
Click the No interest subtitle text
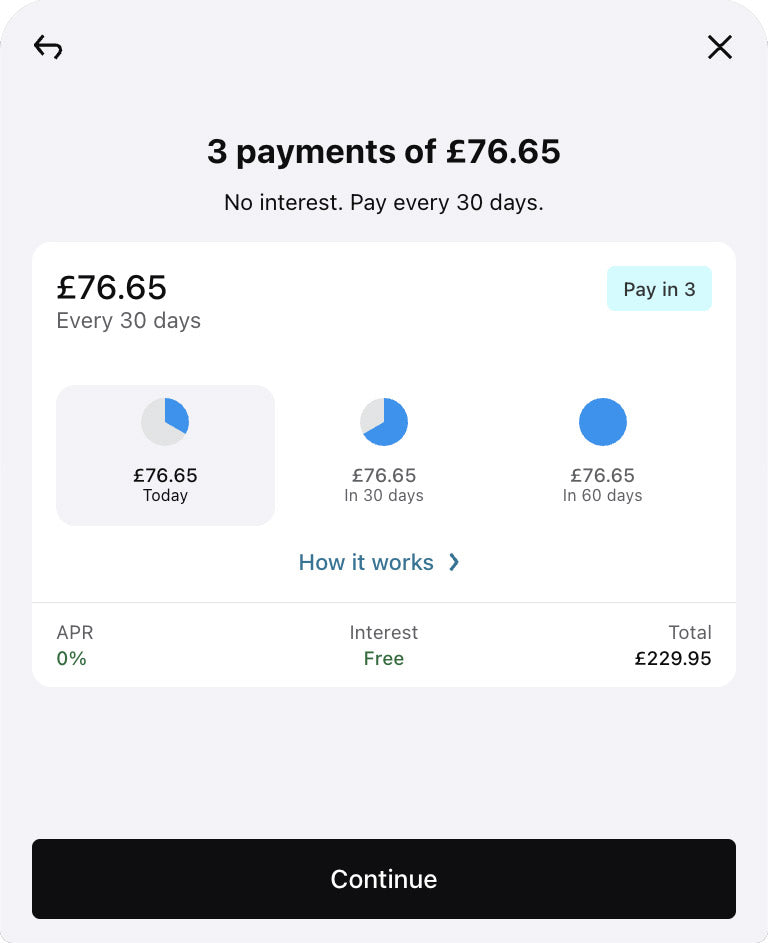pyautogui.click(x=384, y=203)
